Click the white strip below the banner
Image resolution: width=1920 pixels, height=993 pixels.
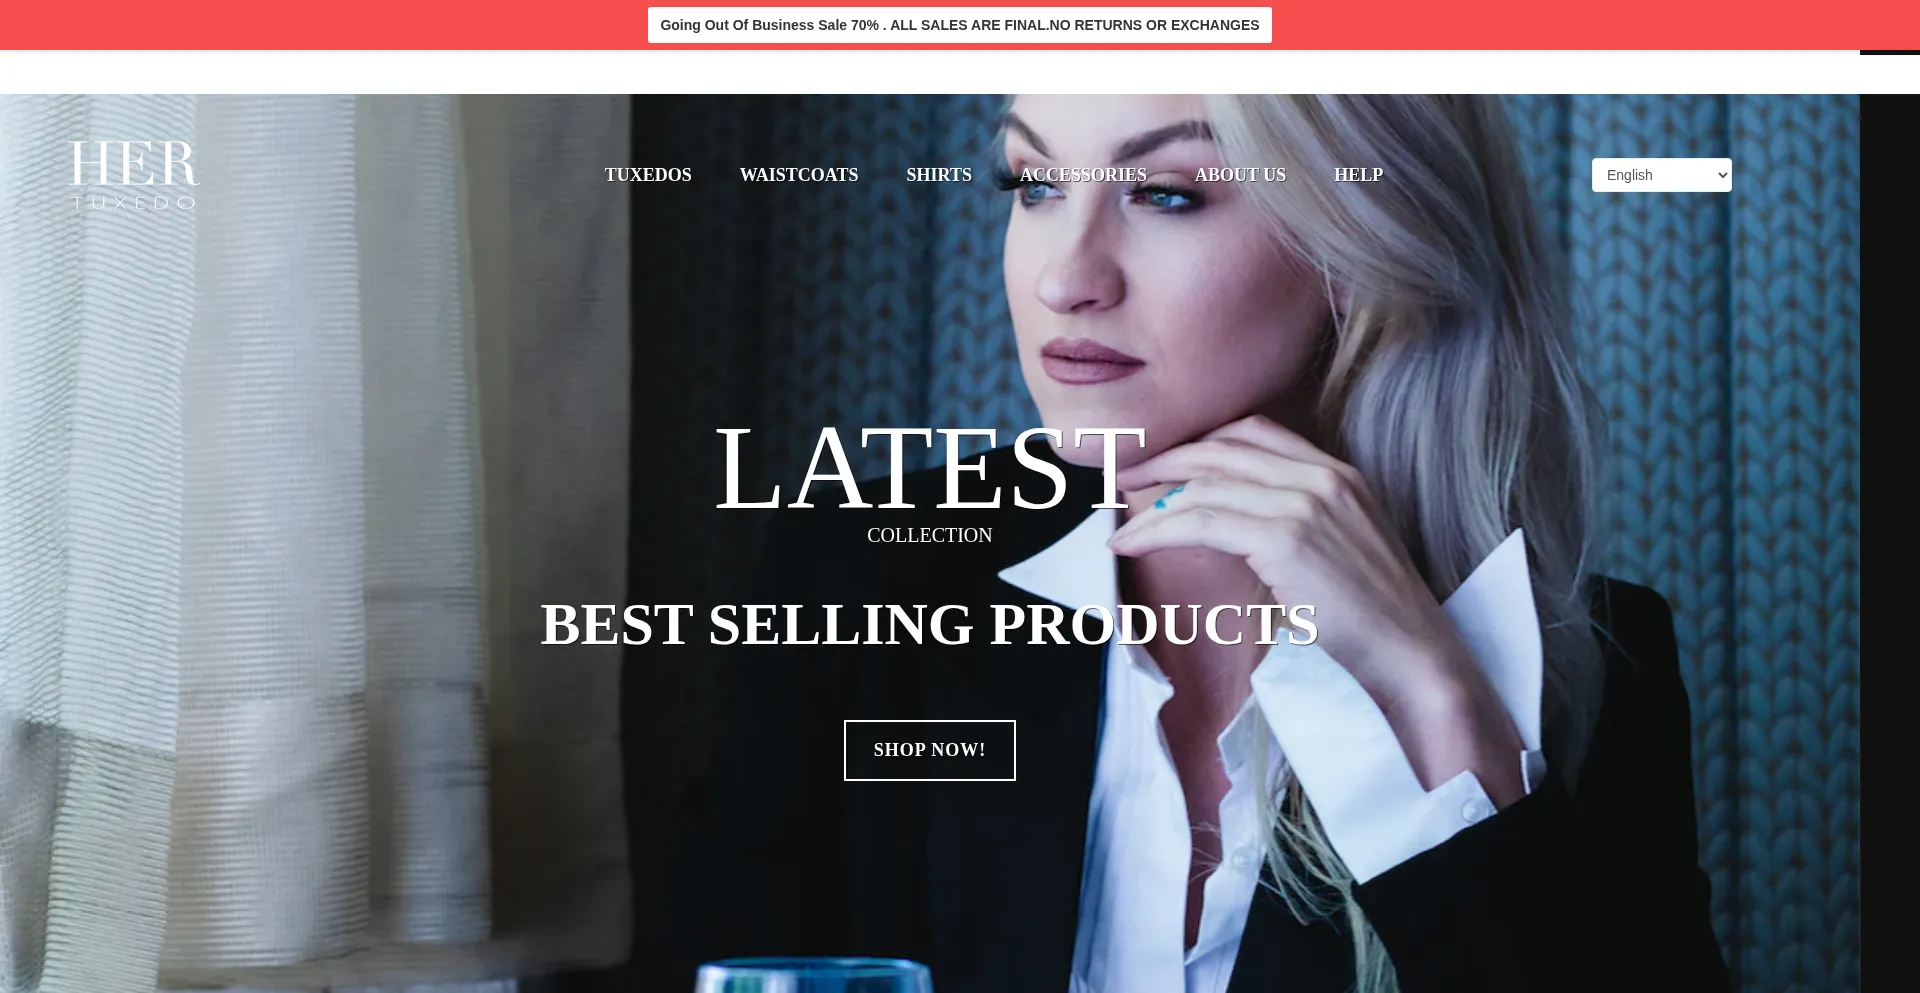click(x=930, y=72)
